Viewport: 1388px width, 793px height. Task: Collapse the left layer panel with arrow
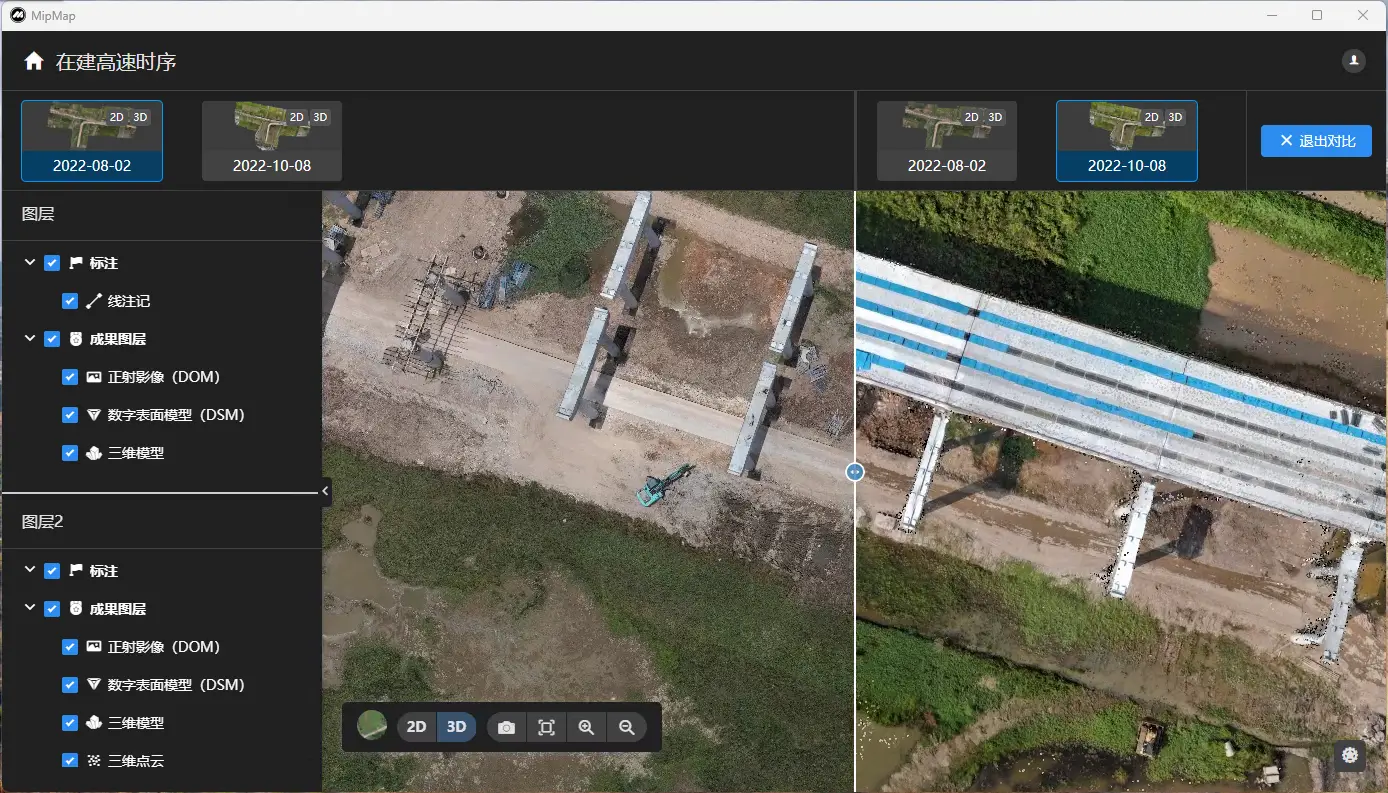326,490
